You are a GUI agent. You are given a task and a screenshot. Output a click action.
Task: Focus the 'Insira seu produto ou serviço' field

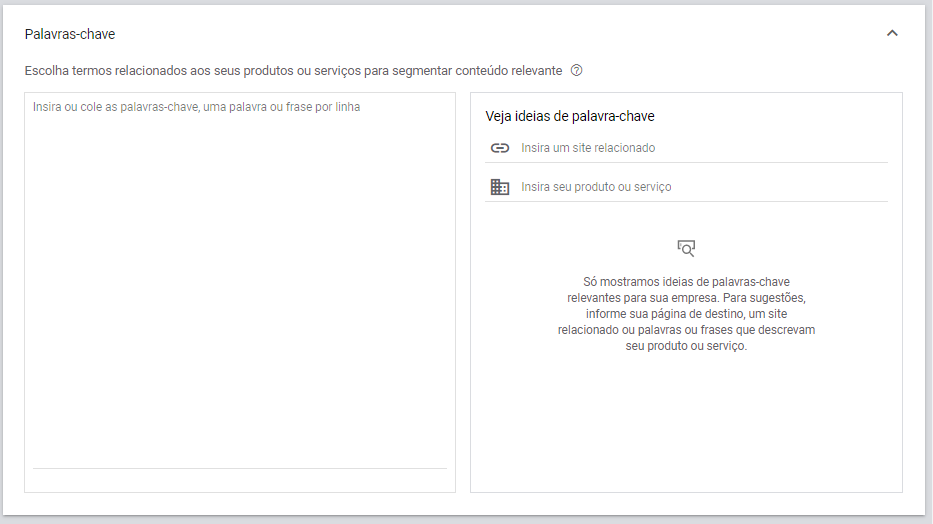pos(704,187)
